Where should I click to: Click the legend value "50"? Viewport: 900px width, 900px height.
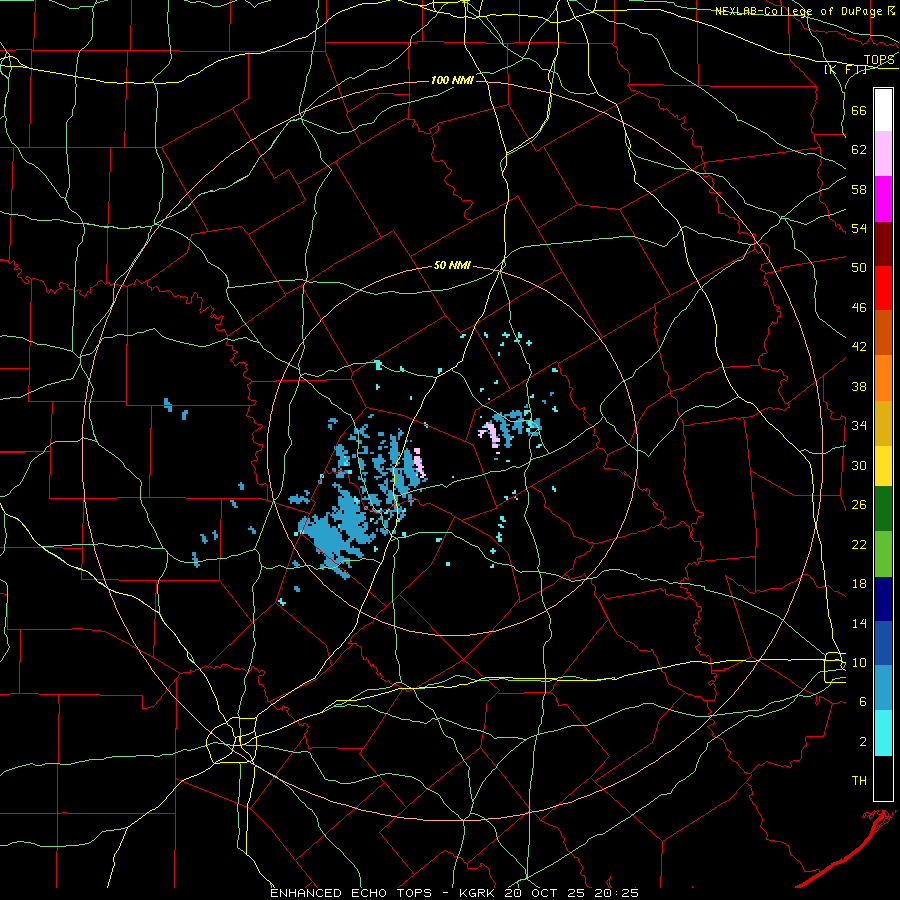(x=859, y=267)
